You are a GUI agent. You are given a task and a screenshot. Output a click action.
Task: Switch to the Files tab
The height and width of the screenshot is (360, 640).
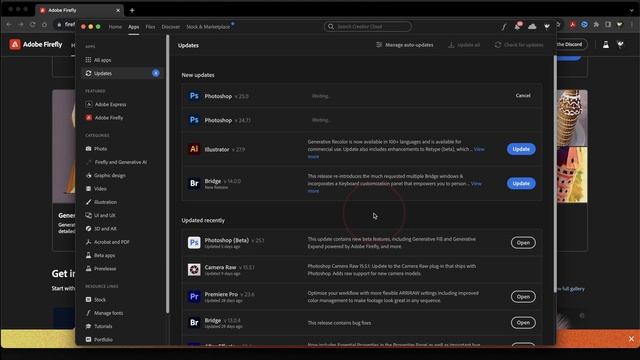[x=150, y=27]
